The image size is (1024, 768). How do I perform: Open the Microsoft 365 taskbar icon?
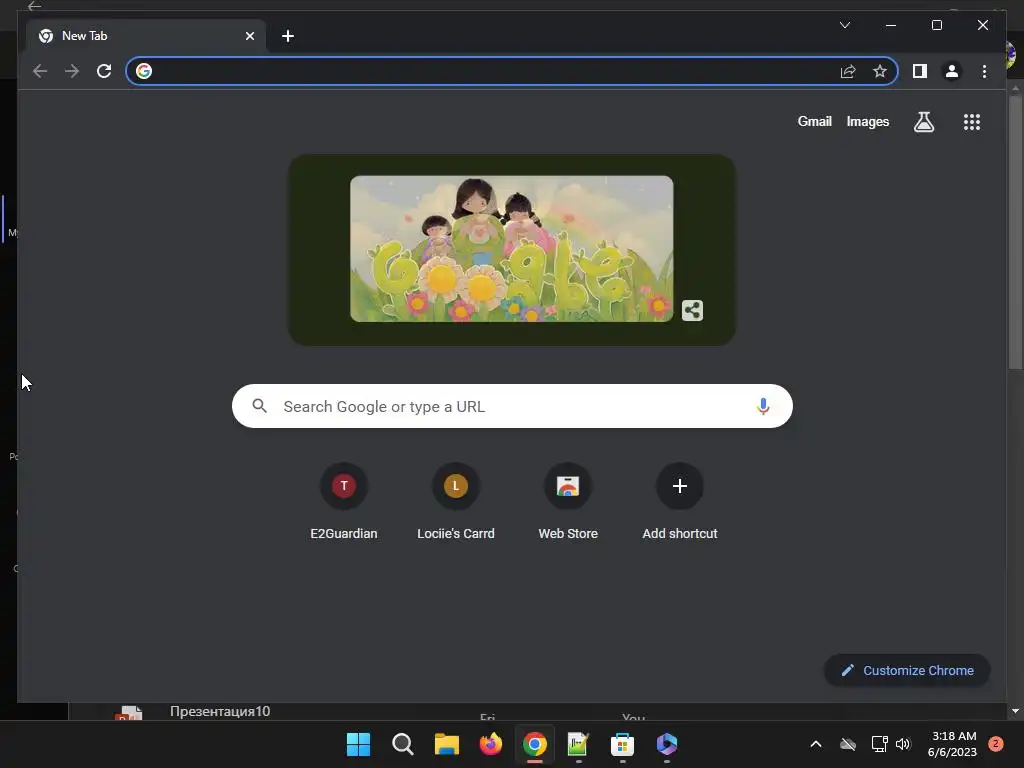click(666, 744)
